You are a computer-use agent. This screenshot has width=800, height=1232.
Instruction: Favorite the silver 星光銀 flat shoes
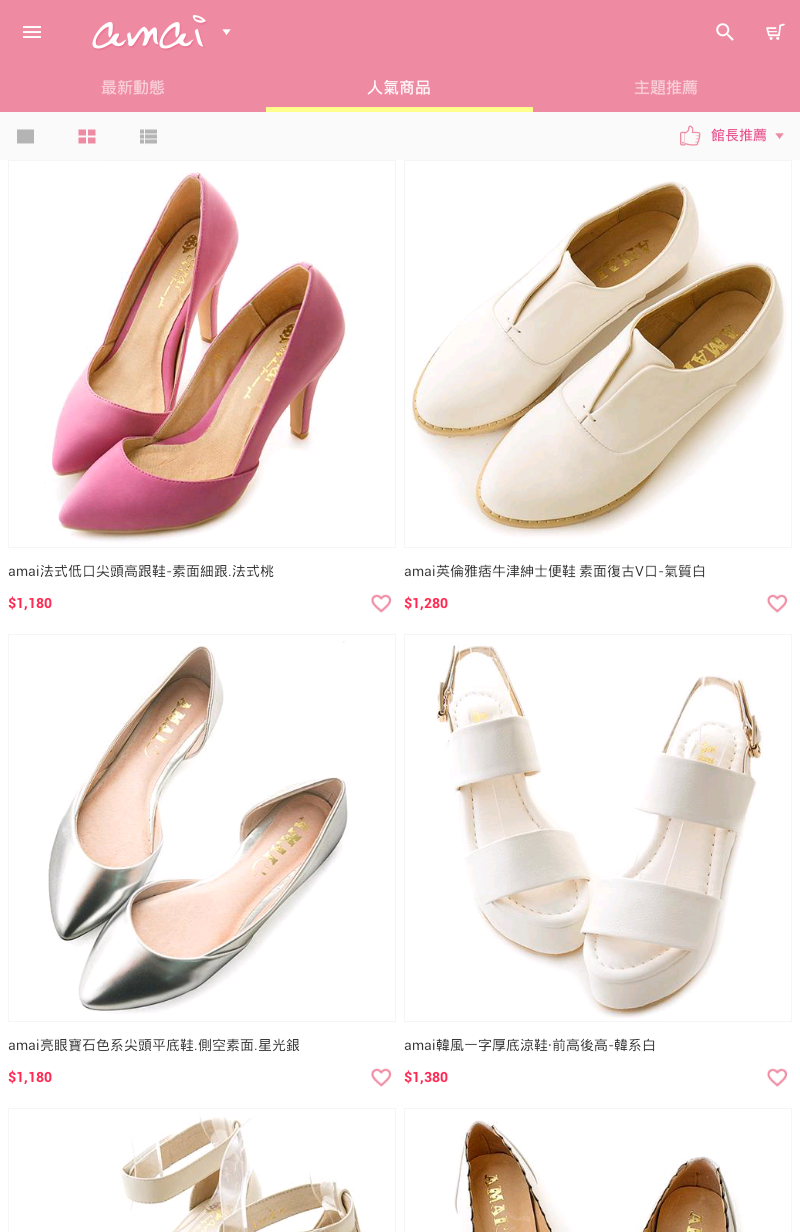coord(381,1077)
